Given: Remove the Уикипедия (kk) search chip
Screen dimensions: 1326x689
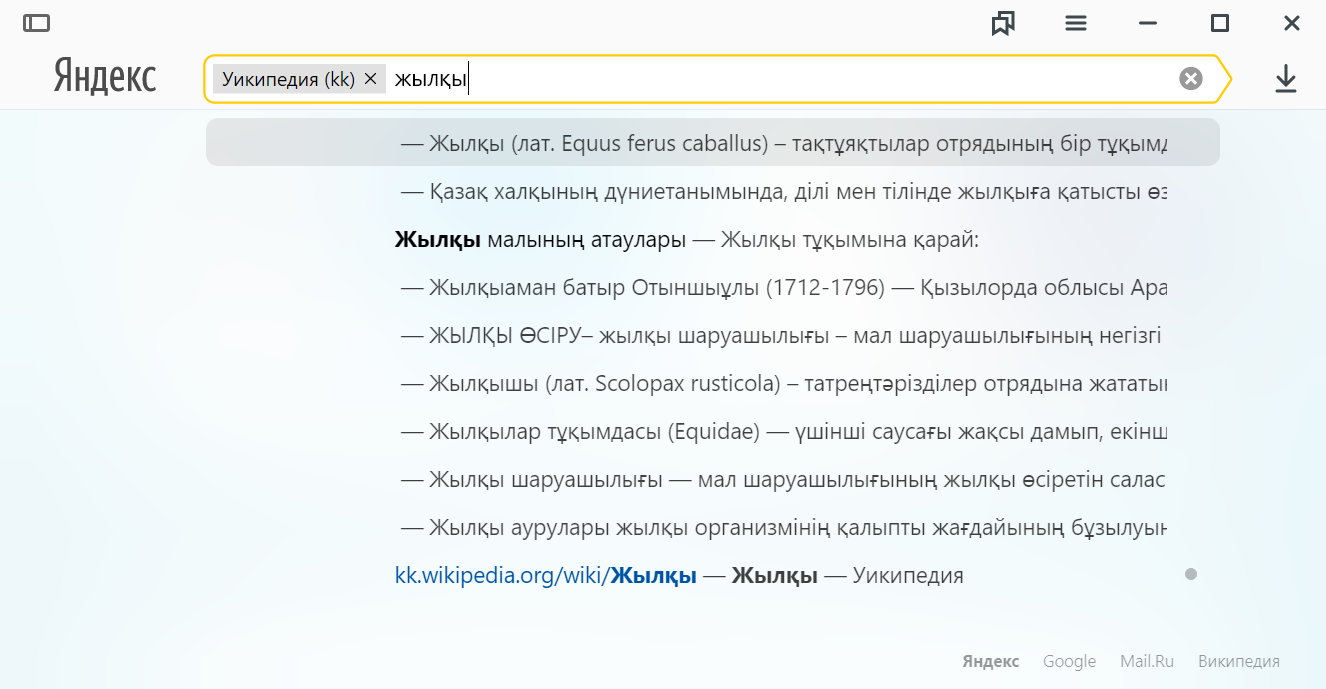Looking at the screenshot, I should point(370,79).
